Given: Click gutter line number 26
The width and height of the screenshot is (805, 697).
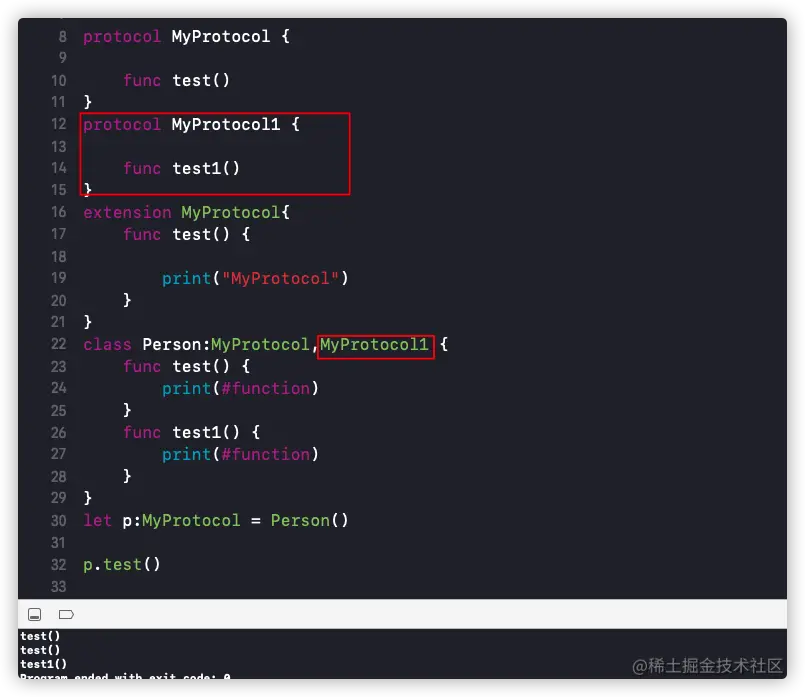Looking at the screenshot, I should (x=59, y=433).
